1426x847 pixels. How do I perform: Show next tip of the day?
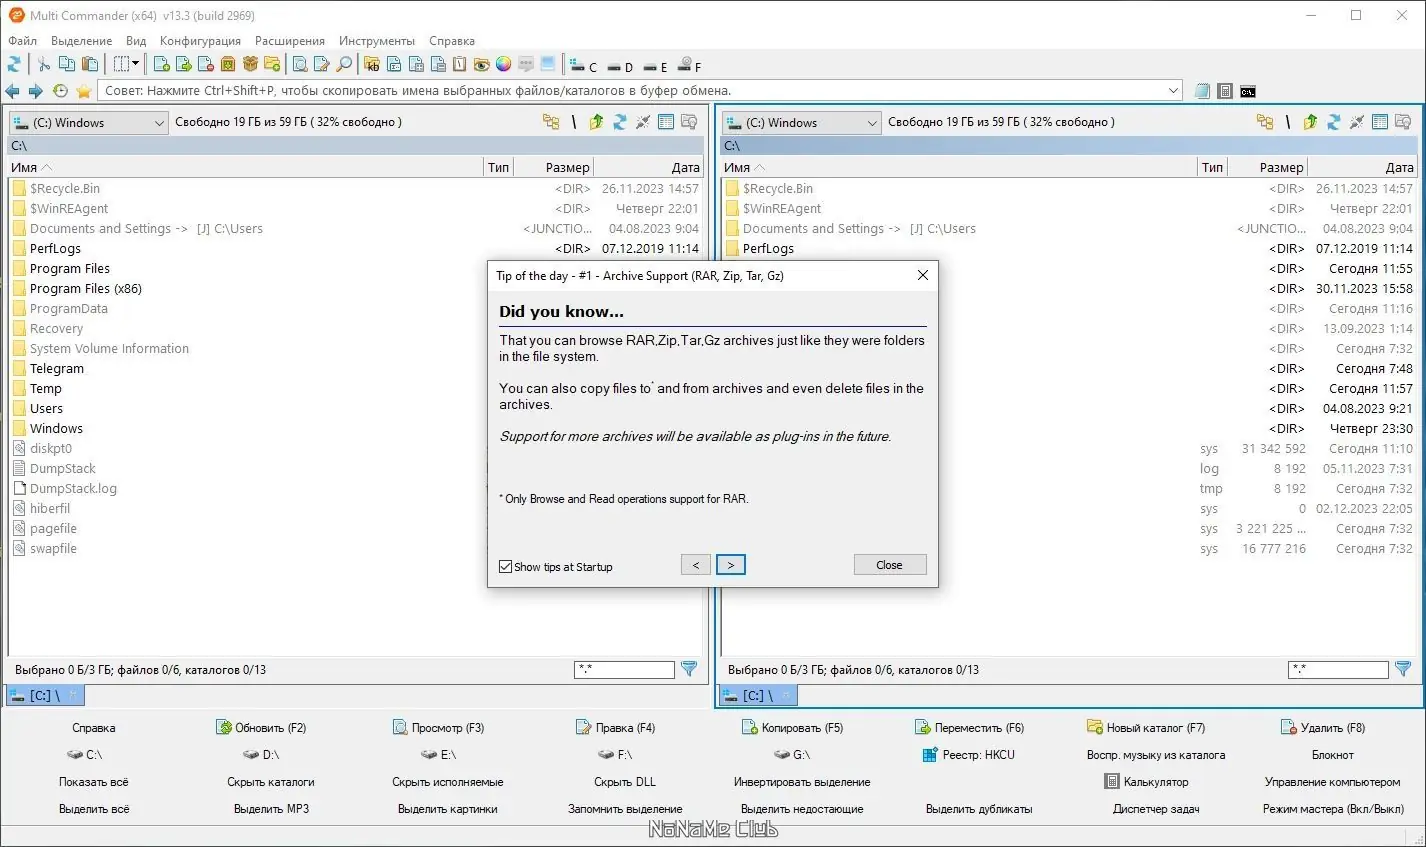(x=731, y=565)
